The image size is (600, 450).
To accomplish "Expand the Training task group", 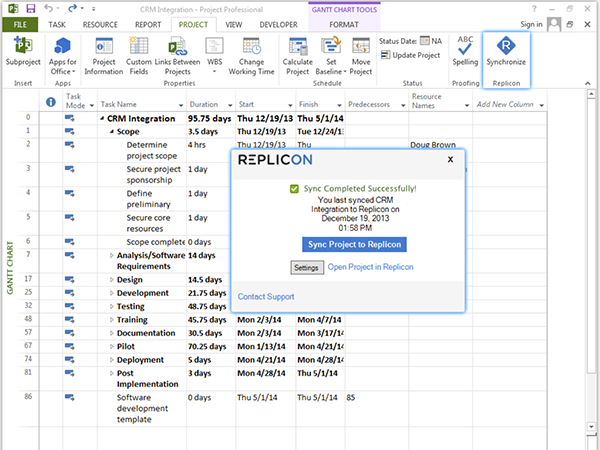I will [x=111, y=320].
